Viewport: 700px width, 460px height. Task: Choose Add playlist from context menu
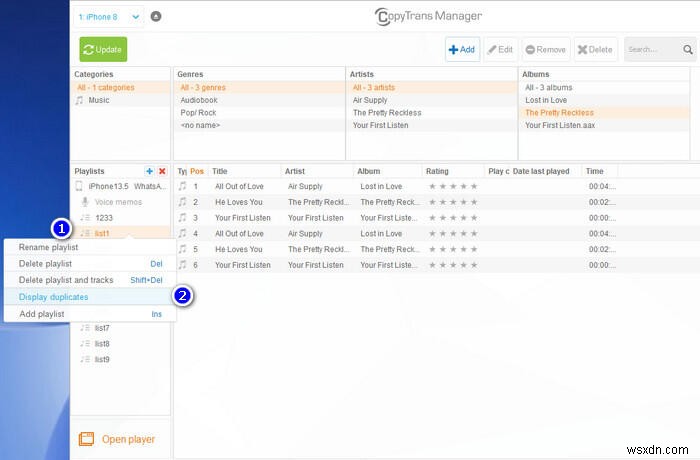pos(90,314)
